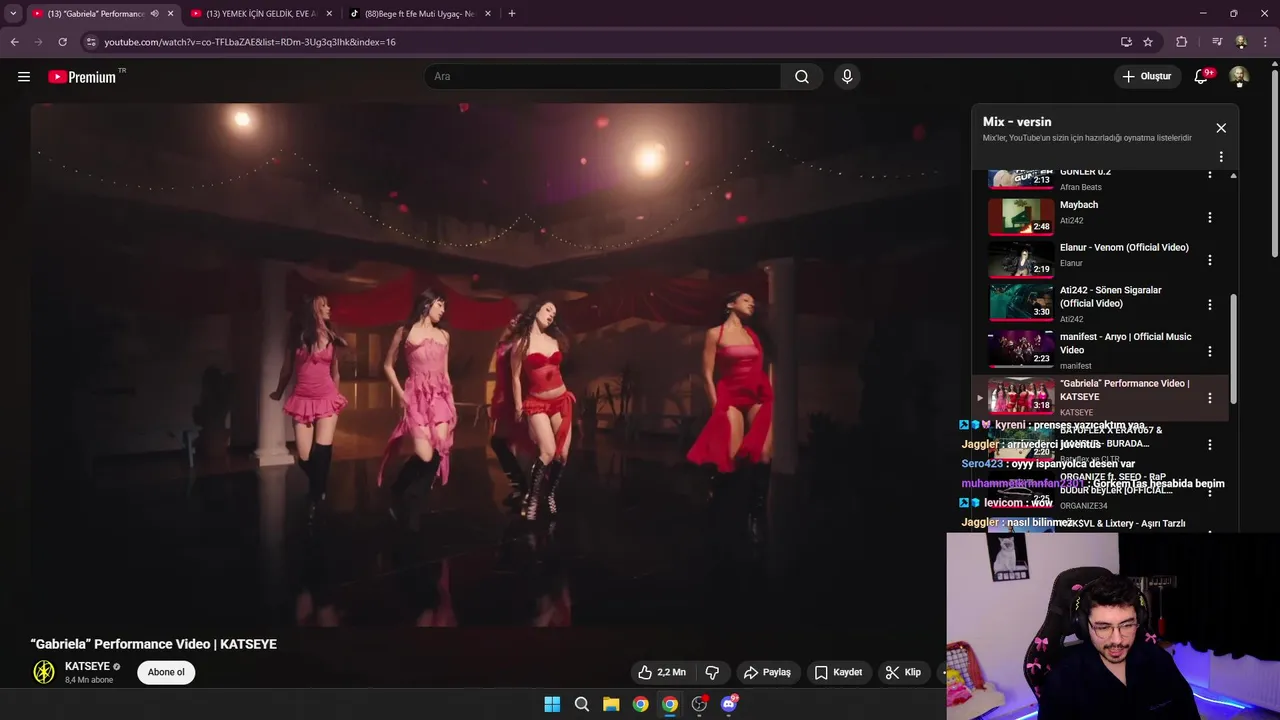
Task: Open options for Elanur - Venom item
Action: (1210, 260)
